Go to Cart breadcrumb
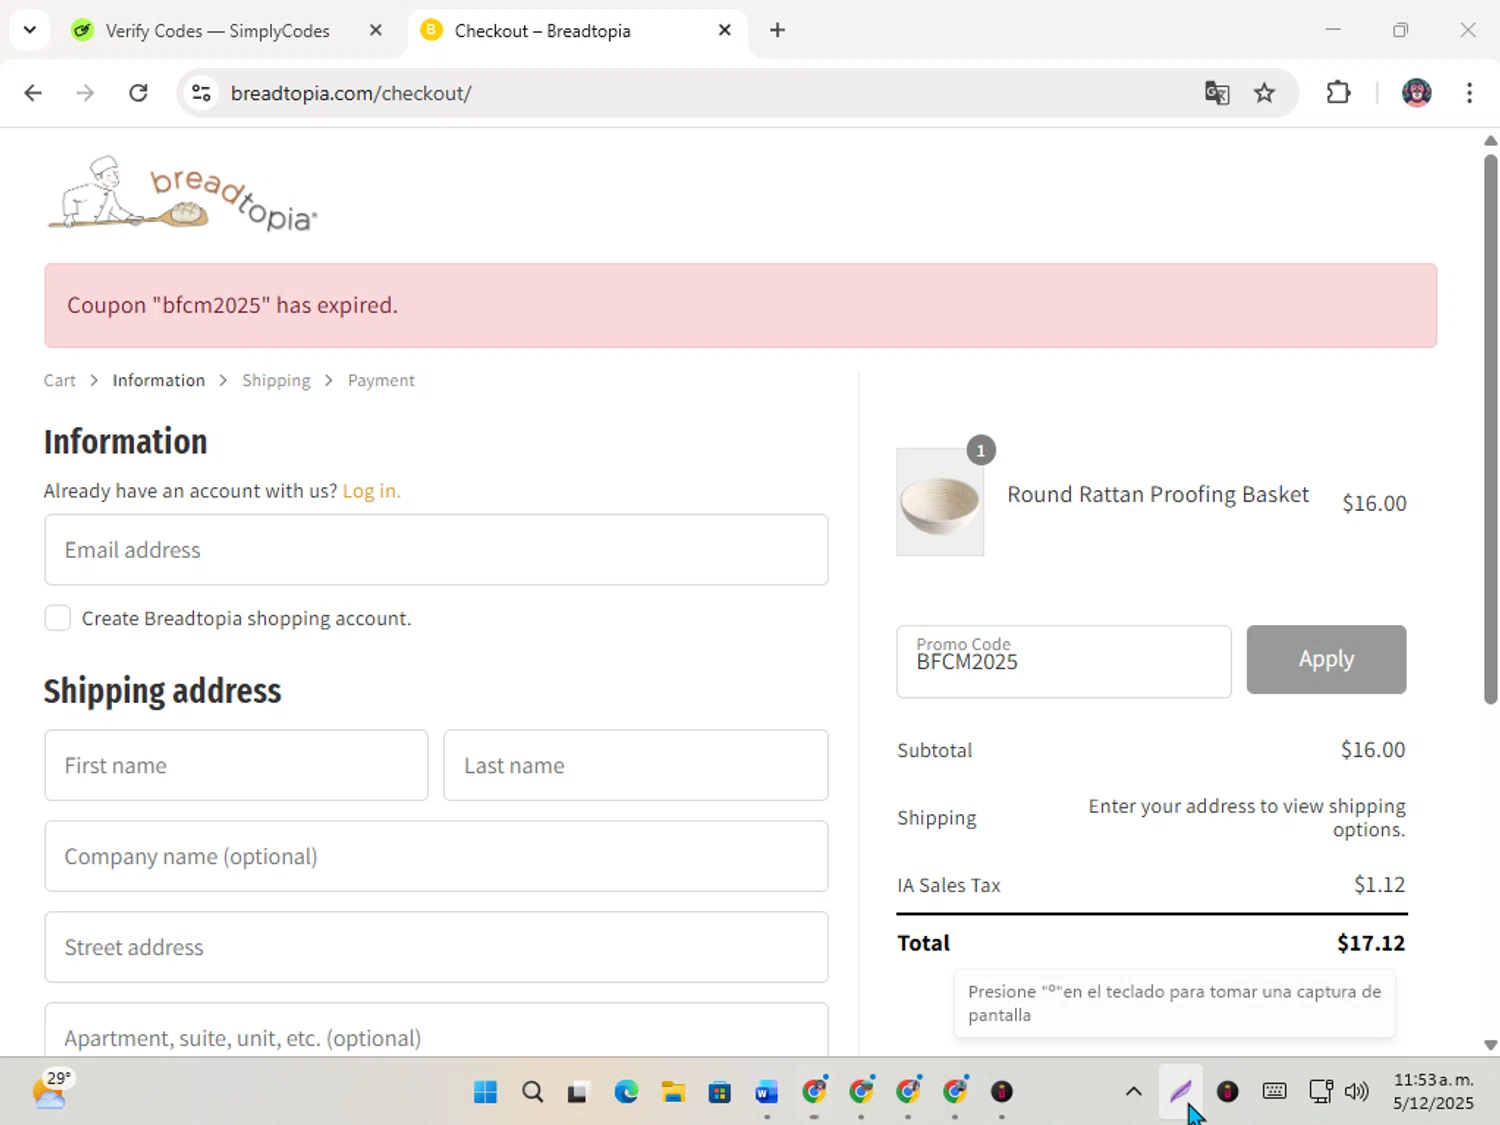This screenshot has height=1125, width=1500. 59,380
